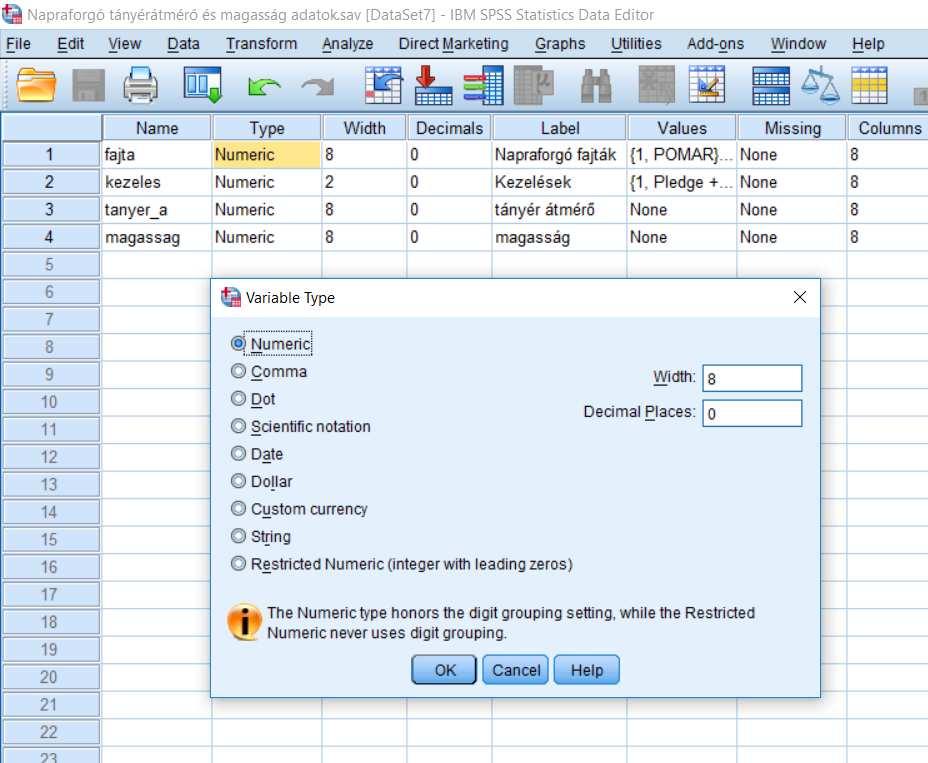Click the highlighted Numeric cell for fajta
The height and width of the screenshot is (763, 928).
(266, 154)
